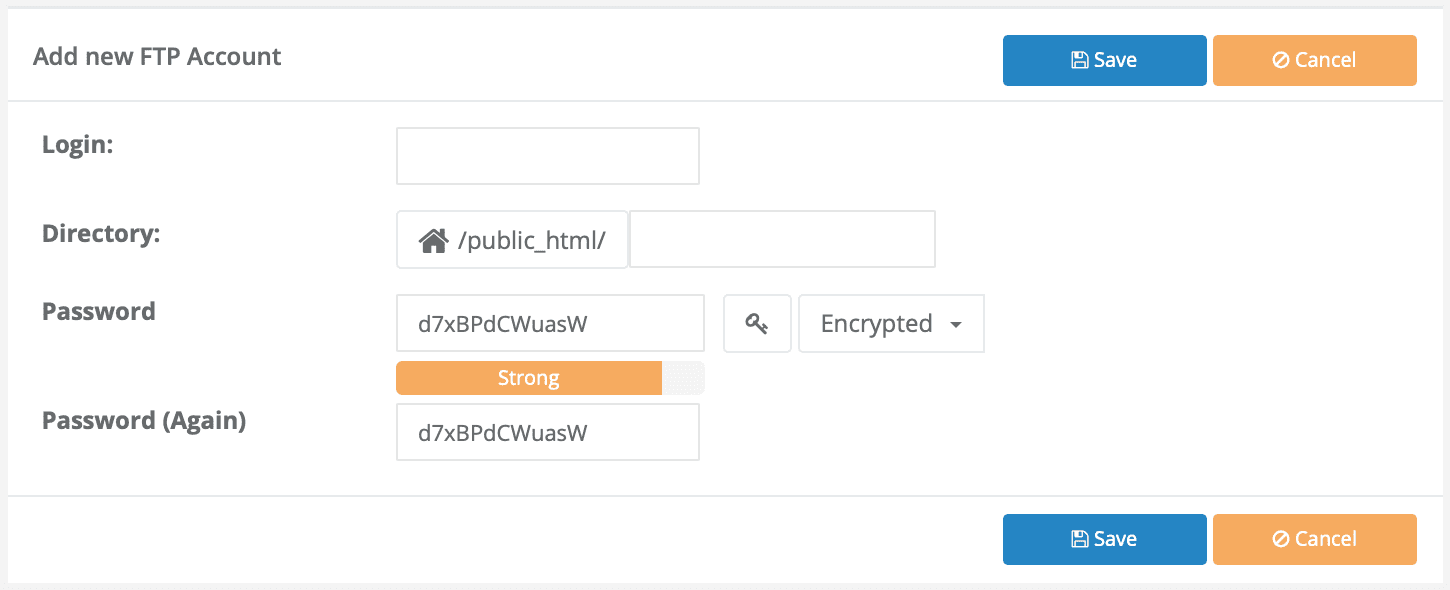1450x590 pixels.
Task: Click the Strong password strength meter
Action: (x=529, y=377)
